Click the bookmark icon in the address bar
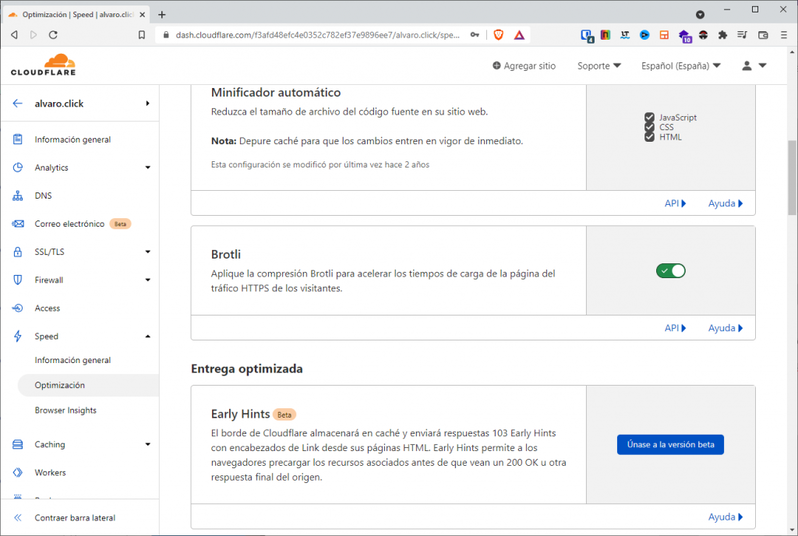This screenshot has width=798, height=536. [x=141, y=35]
